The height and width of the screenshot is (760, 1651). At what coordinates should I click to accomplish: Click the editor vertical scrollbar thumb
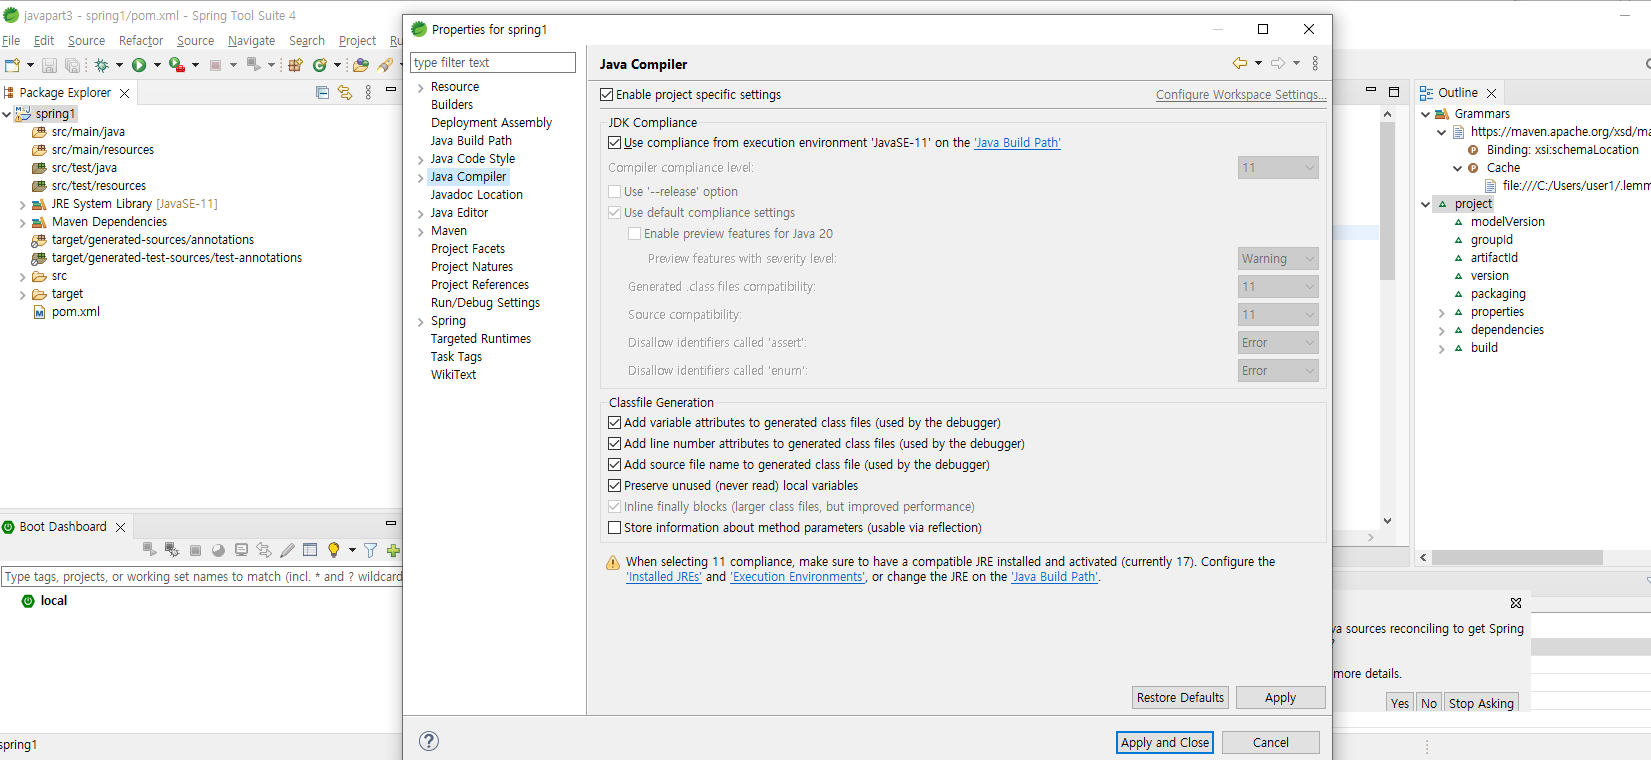point(1387,200)
